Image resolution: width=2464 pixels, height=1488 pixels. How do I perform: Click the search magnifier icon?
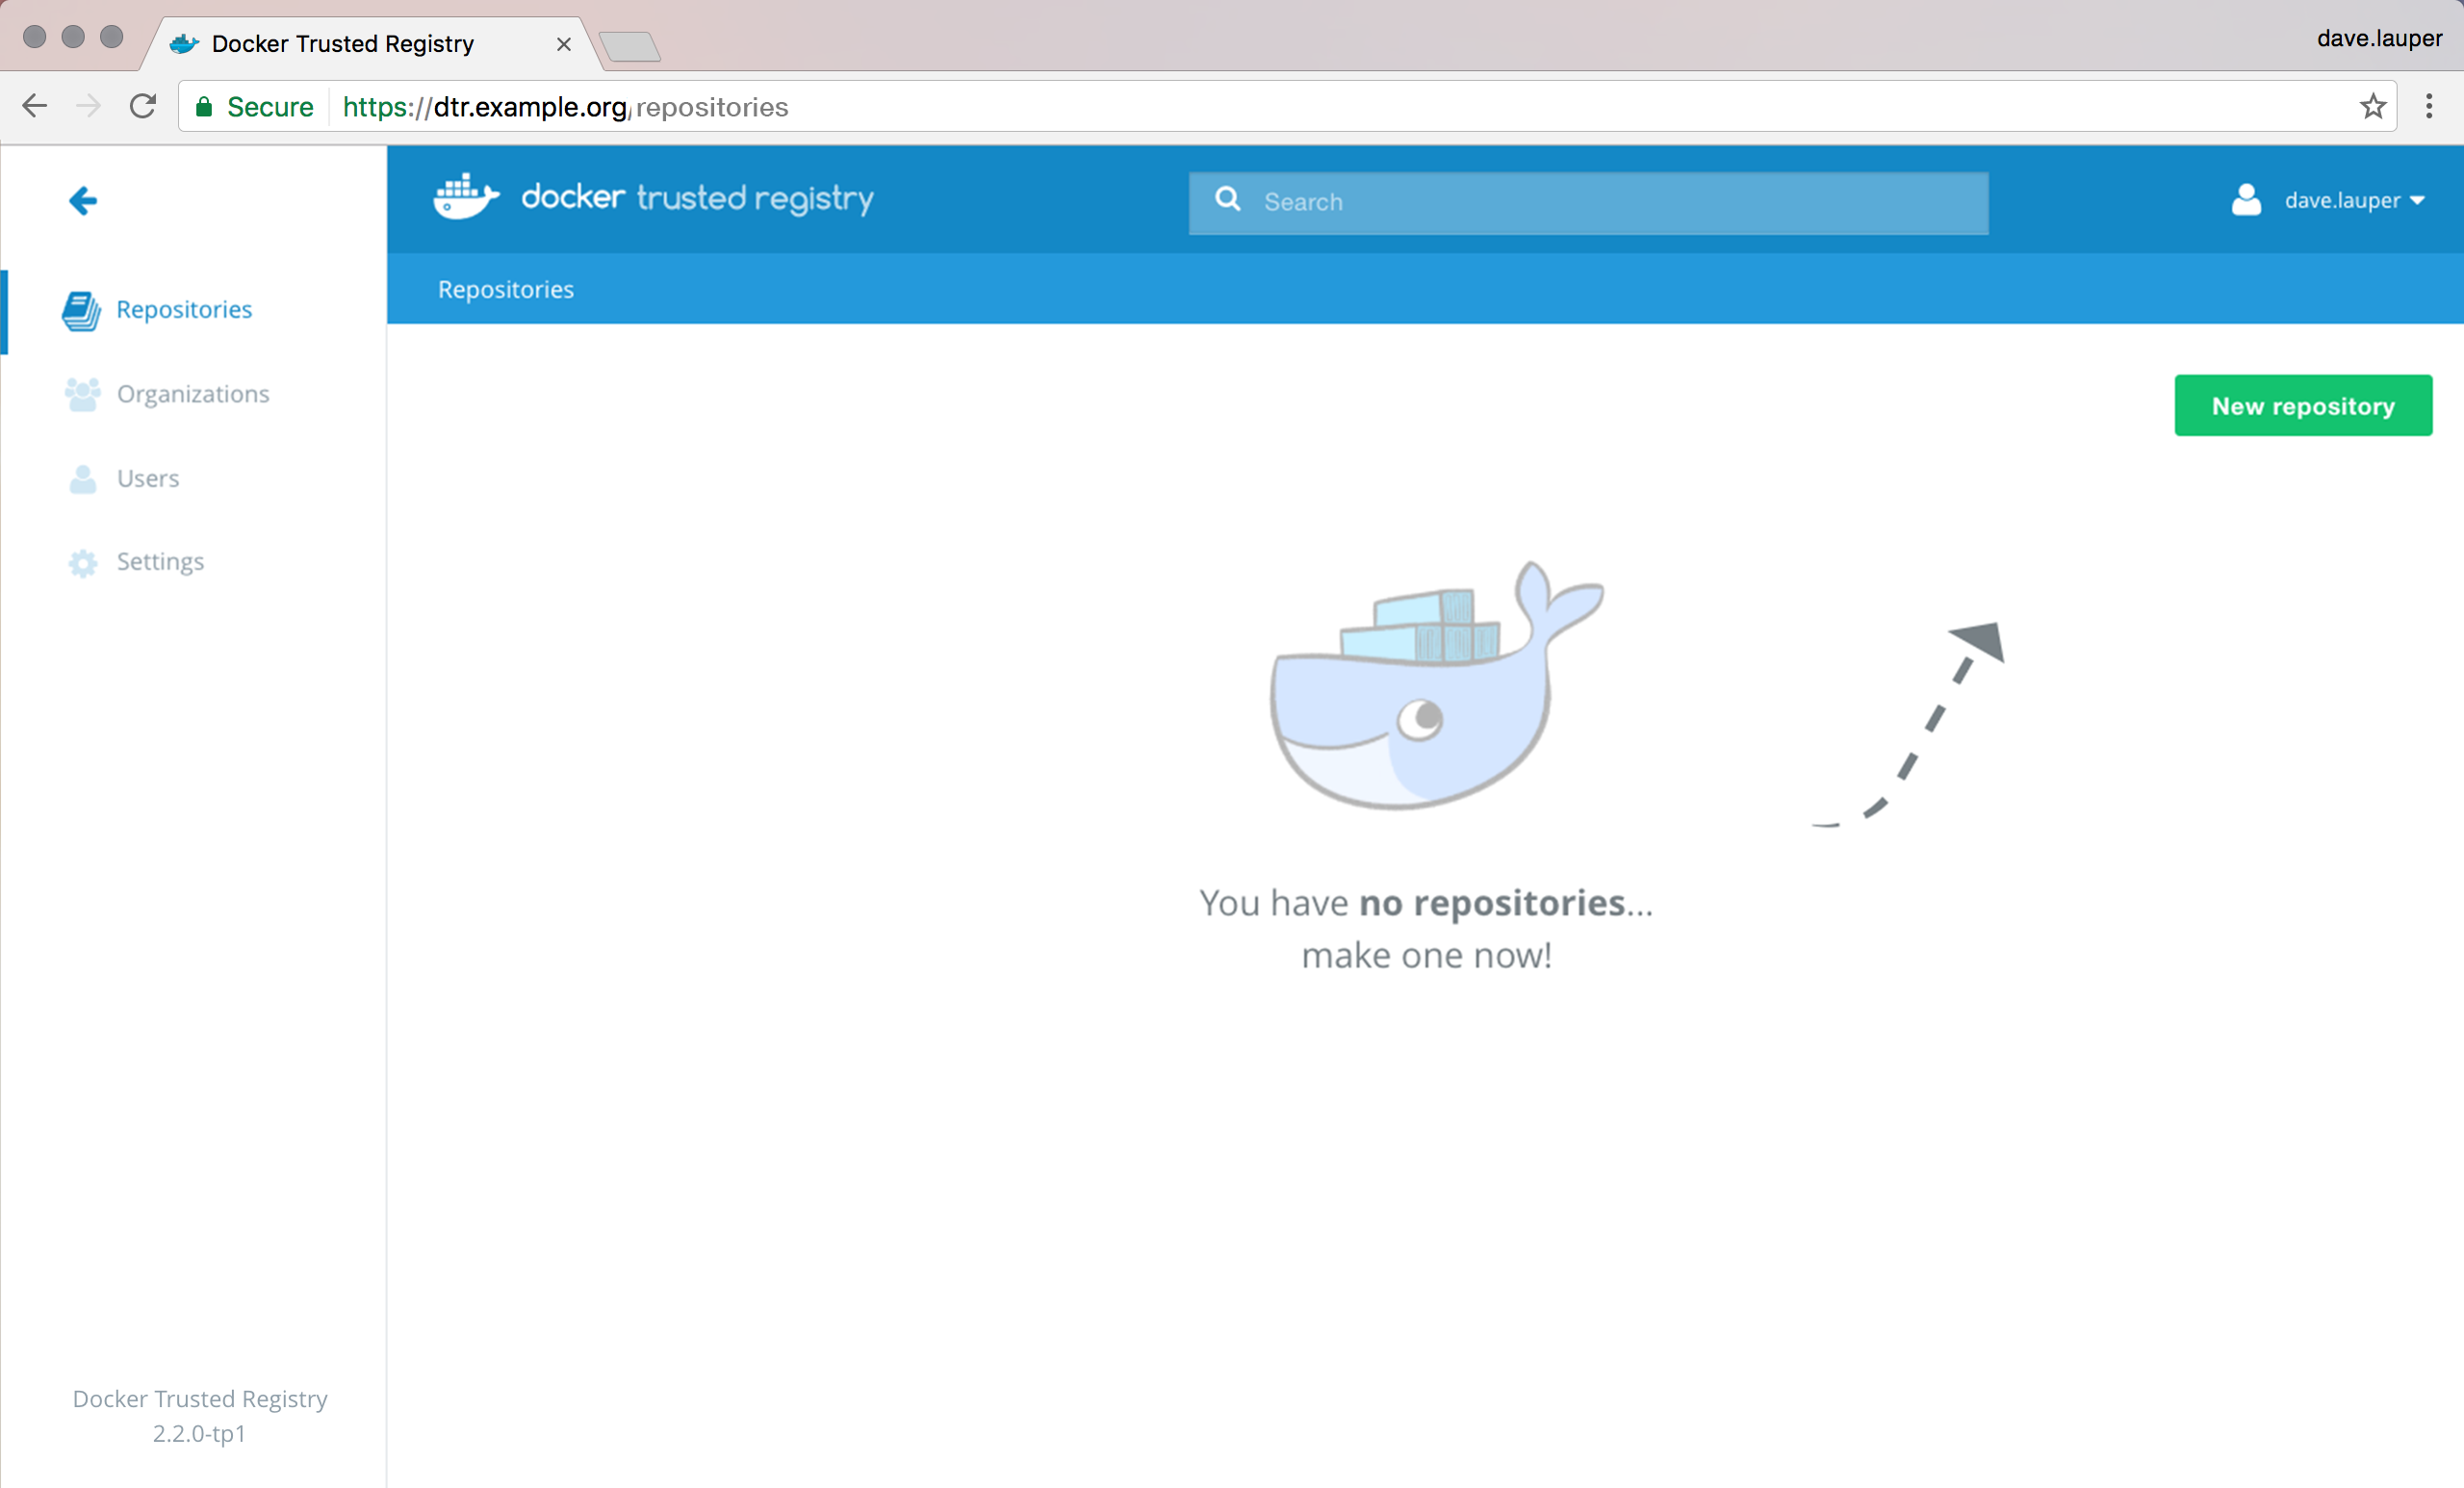point(1228,200)
